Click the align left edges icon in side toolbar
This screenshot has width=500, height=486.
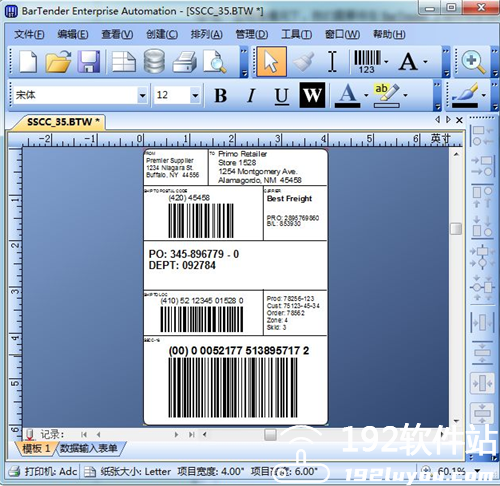[482, 136]
